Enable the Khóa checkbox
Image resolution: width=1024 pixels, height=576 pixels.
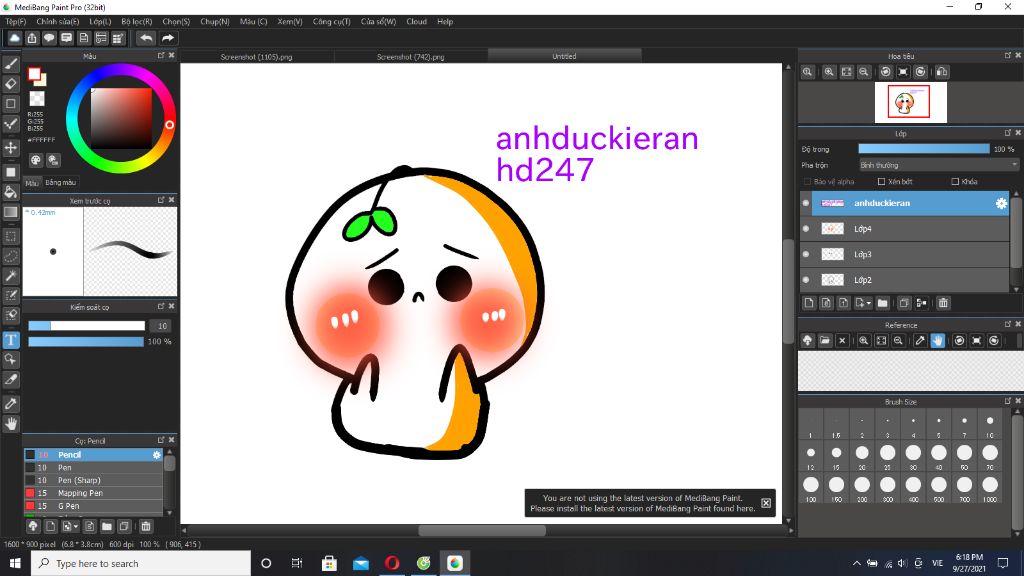point(955,182)
